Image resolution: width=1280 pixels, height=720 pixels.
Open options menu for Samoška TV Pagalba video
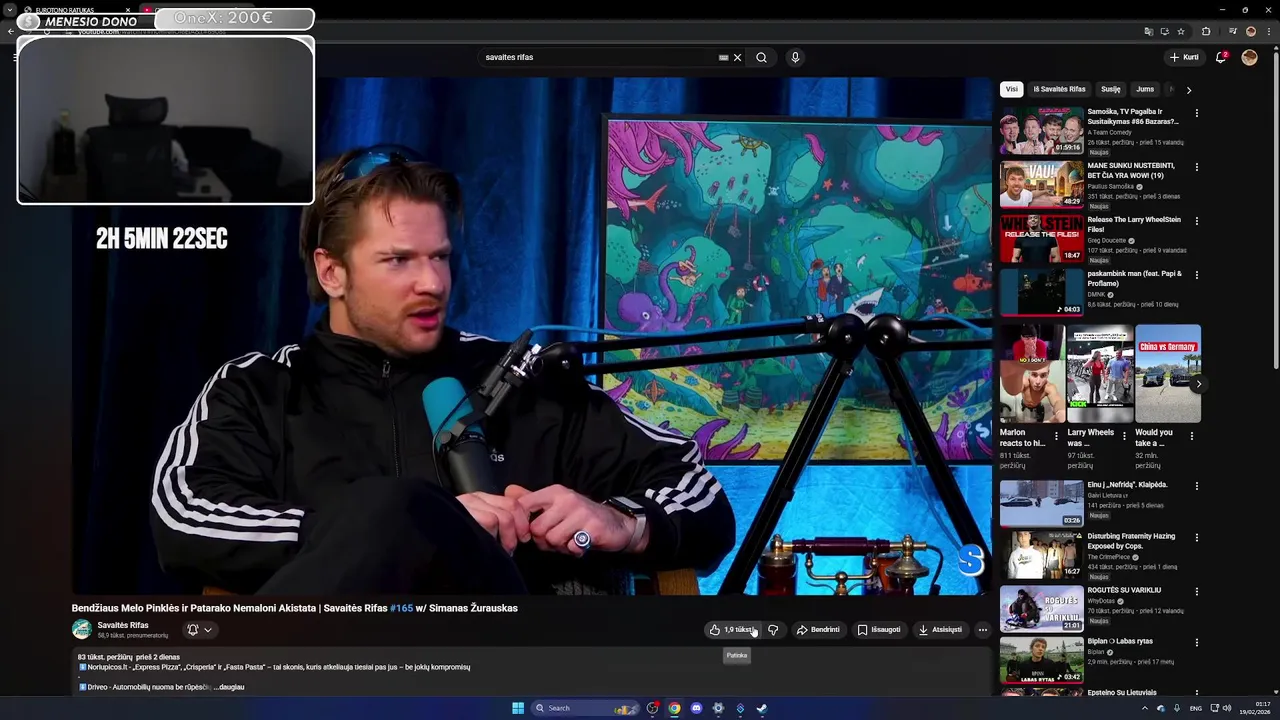point(1196,113)
